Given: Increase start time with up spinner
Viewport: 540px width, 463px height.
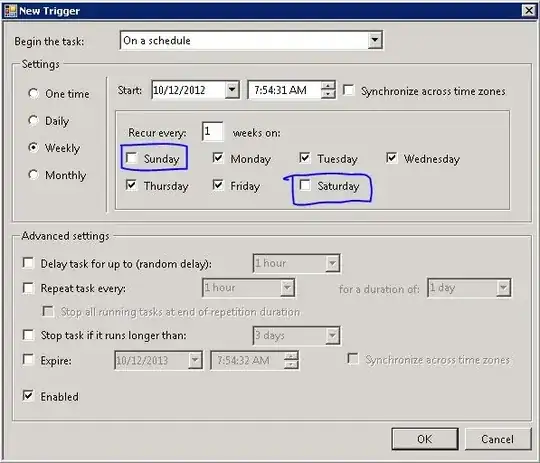Looking at the screenshot, I should point(329,86).
